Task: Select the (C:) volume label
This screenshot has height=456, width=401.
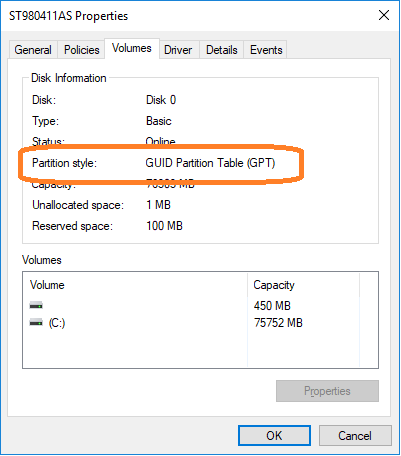Action: click(57, 323)
